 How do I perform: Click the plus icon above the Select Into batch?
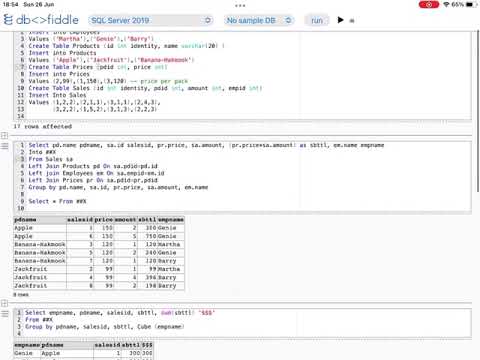(4, 135)
